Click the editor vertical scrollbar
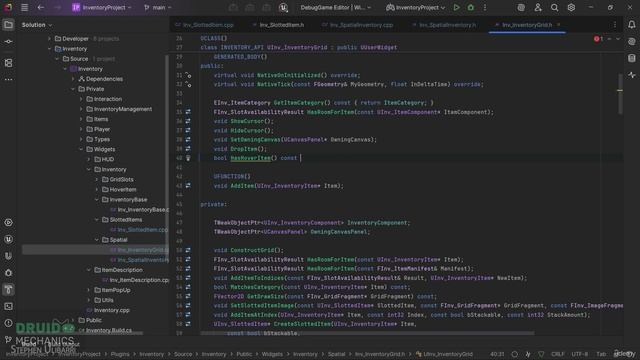Screen dimensions: 640x360 [x=620, y=94]
